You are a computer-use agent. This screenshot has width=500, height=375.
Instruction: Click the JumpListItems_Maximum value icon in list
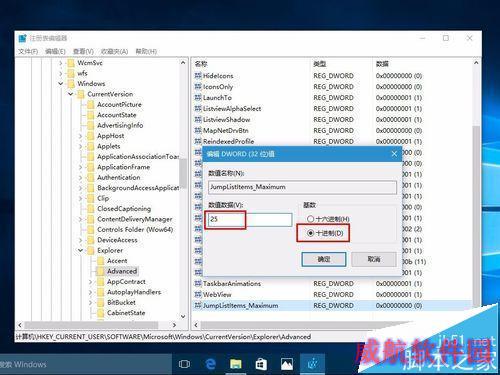click(x=198, y=306)
